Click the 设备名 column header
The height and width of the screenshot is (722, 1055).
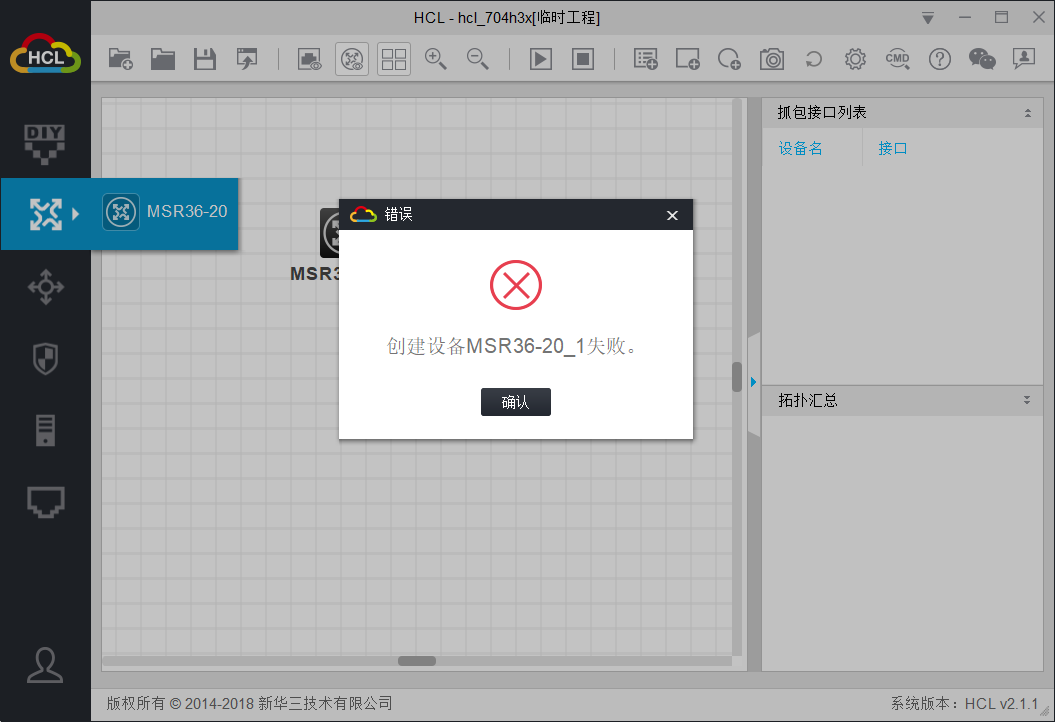click(801, 149)
